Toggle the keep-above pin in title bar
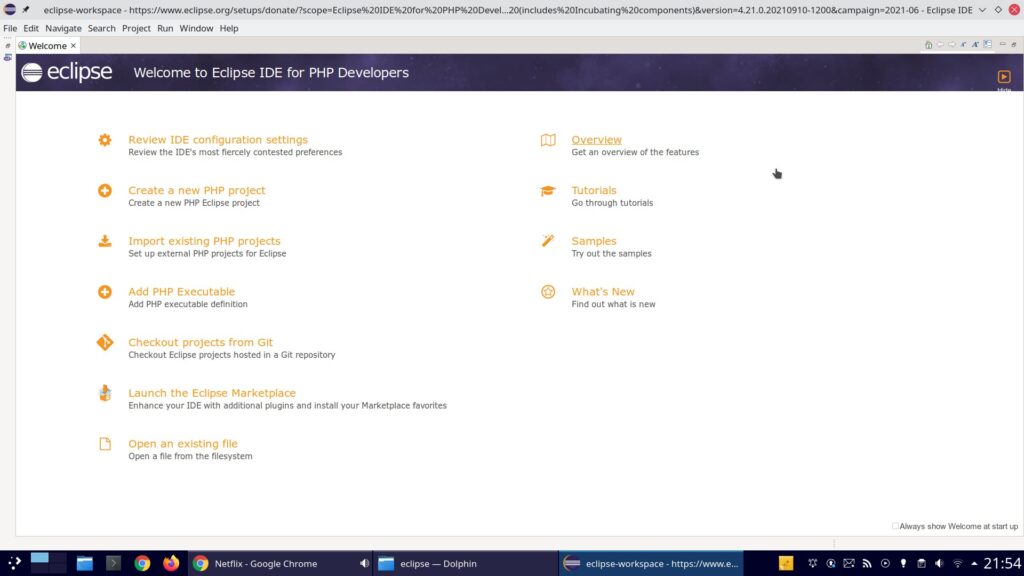Image resolution: width=1024 pixels, height=576 pixels. (26, 10)
